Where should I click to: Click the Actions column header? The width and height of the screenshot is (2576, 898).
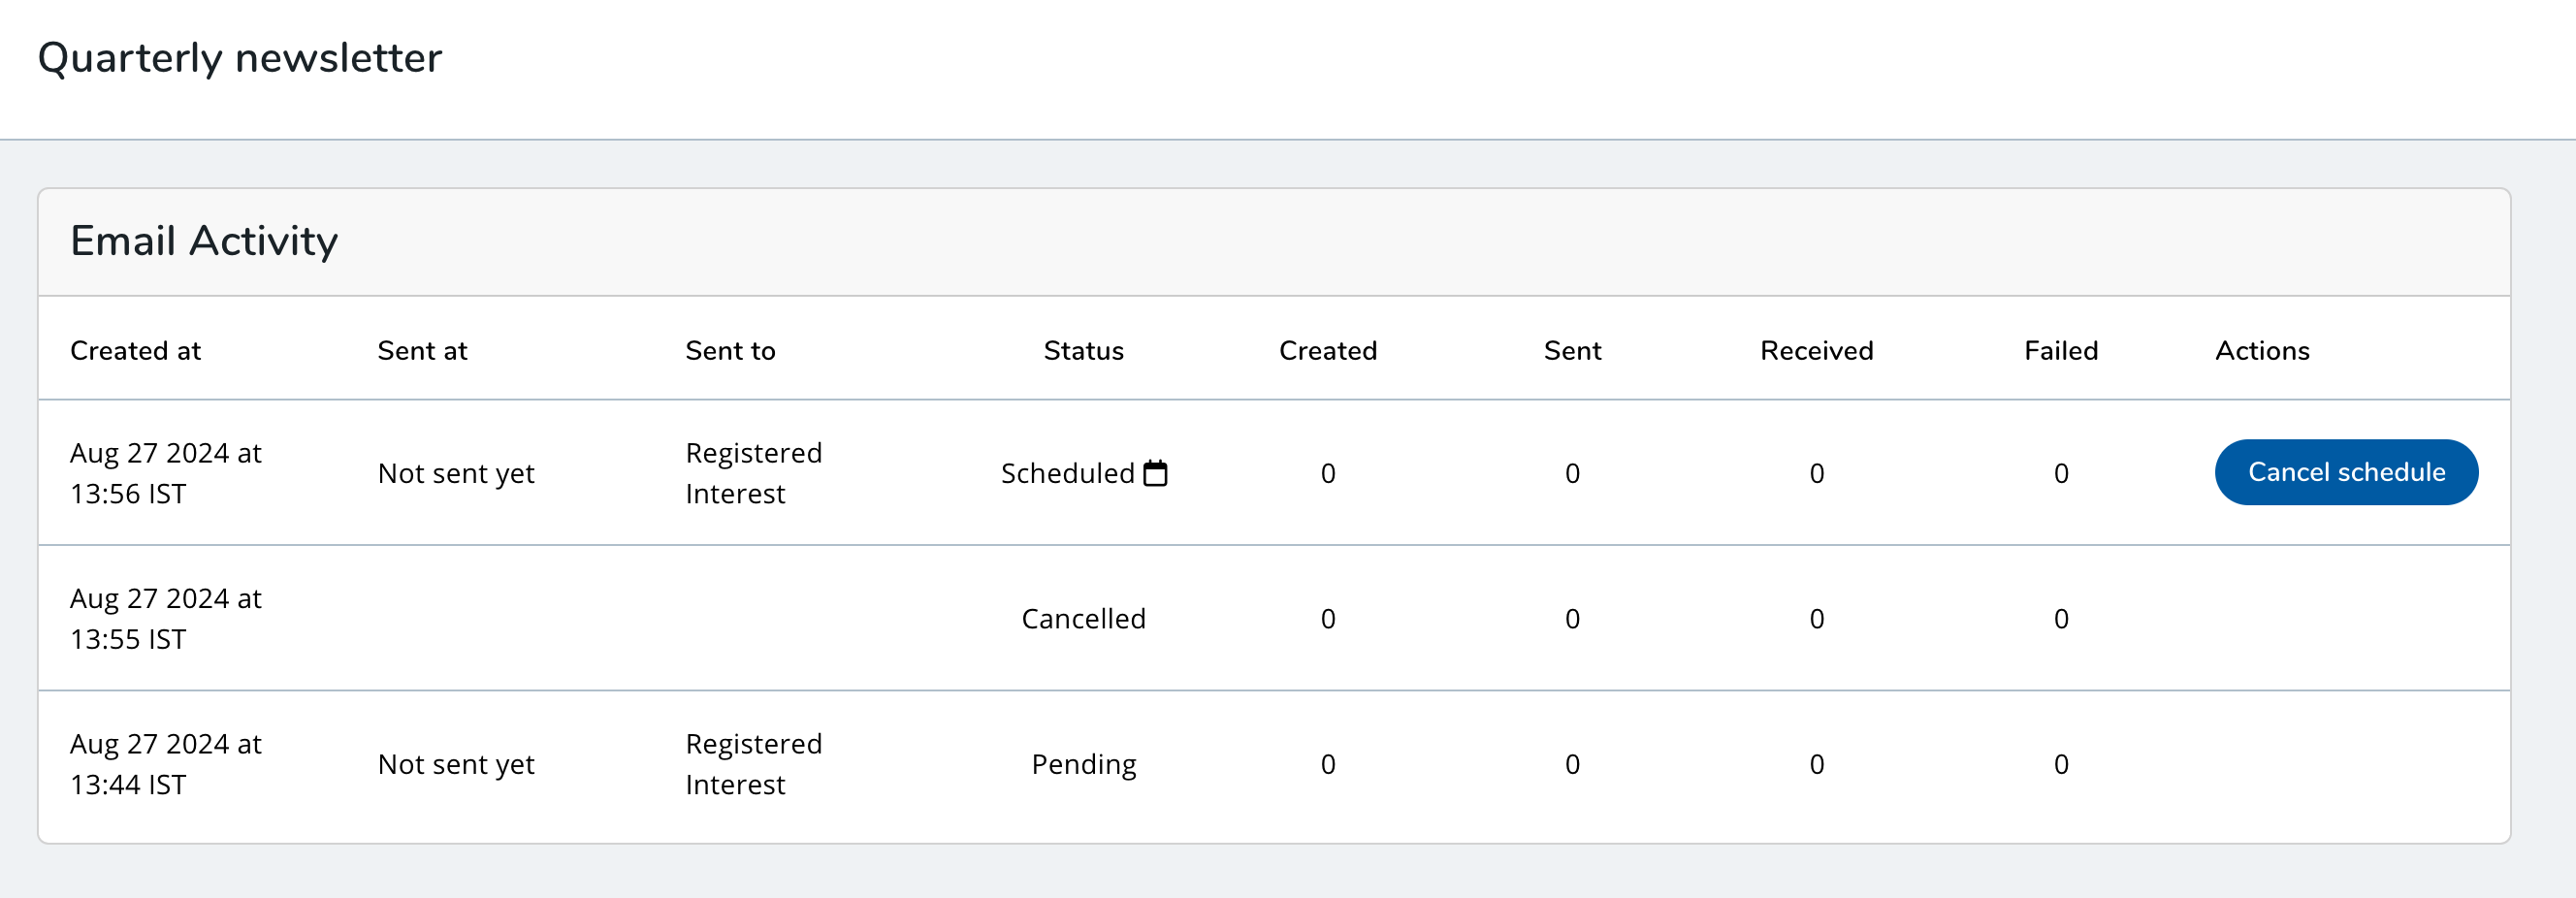click(x=2262, y=351)
